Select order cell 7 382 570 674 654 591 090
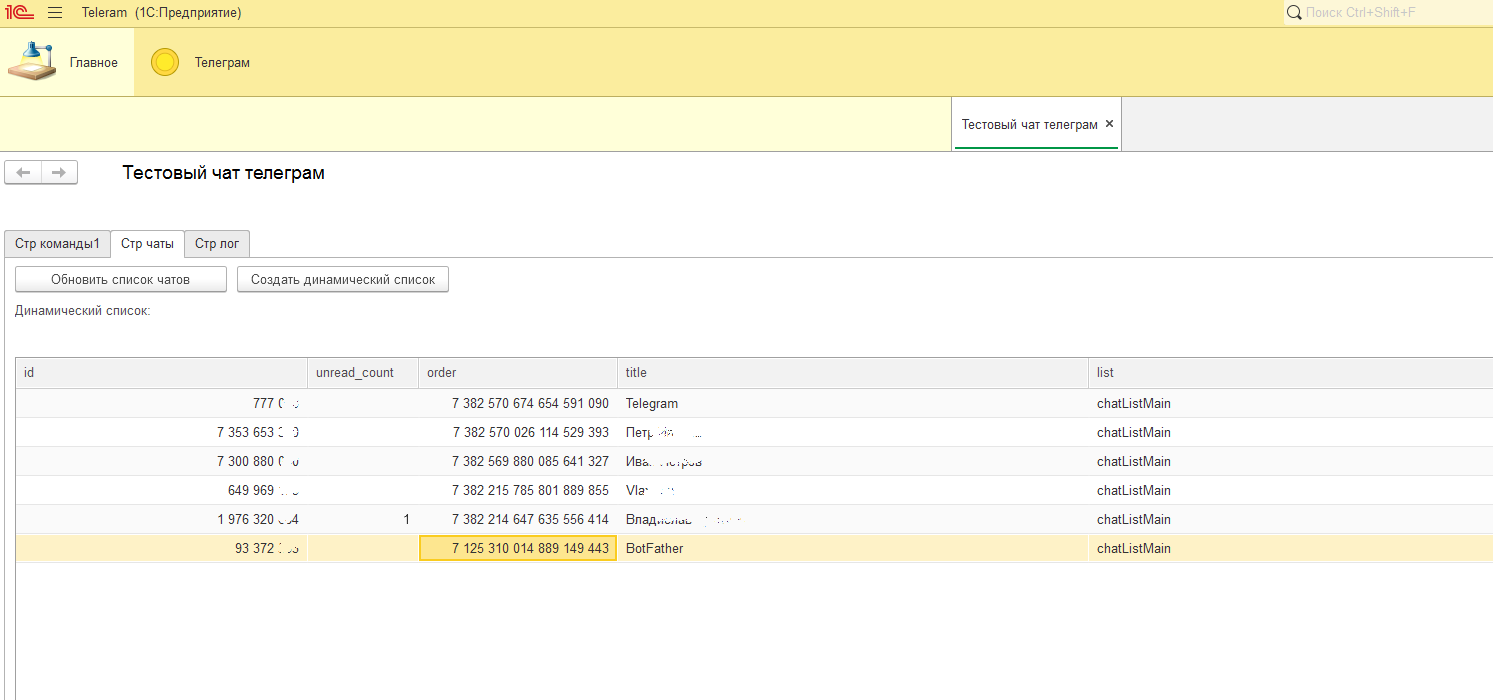Image resolution: width=1493 pixels, height=700 pixels. point(517,403)
